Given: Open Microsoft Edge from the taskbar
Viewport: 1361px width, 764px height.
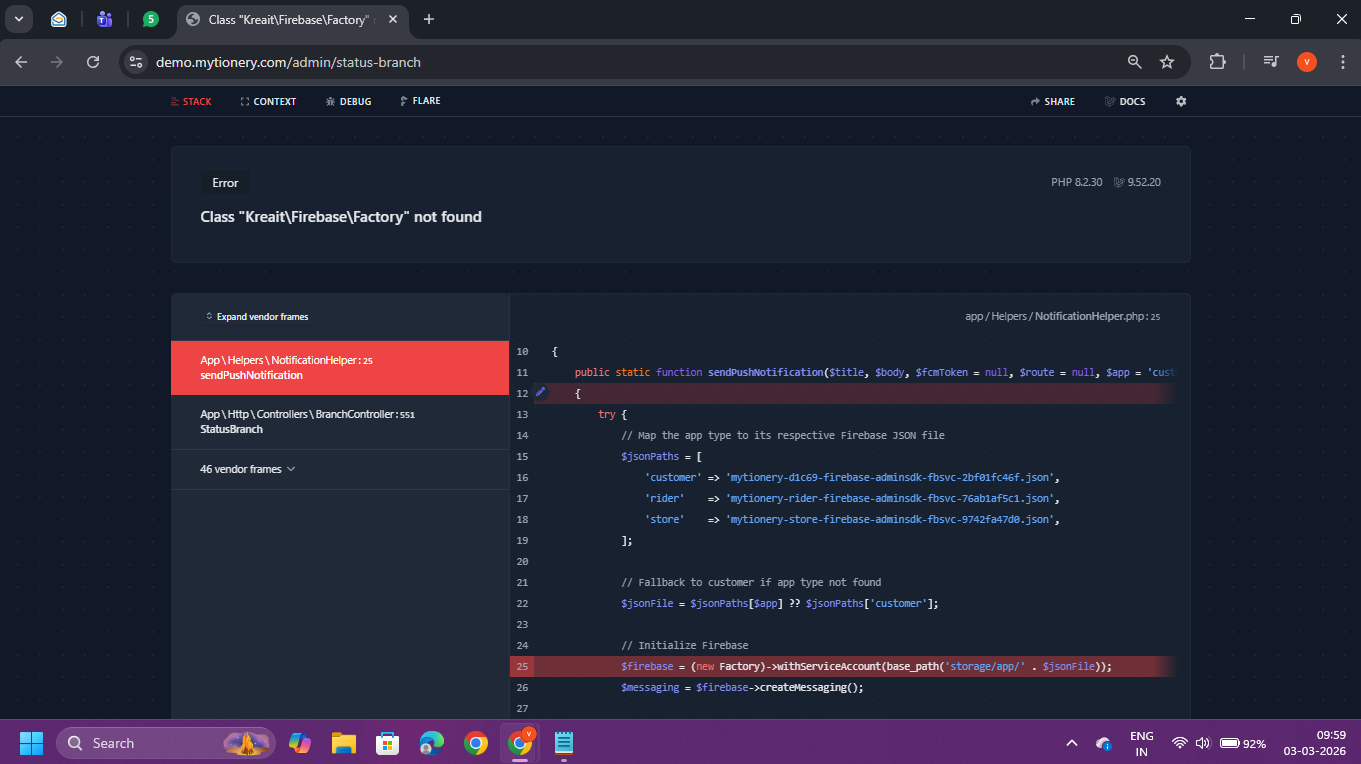Looking at the screenshot, I should 432,743.
